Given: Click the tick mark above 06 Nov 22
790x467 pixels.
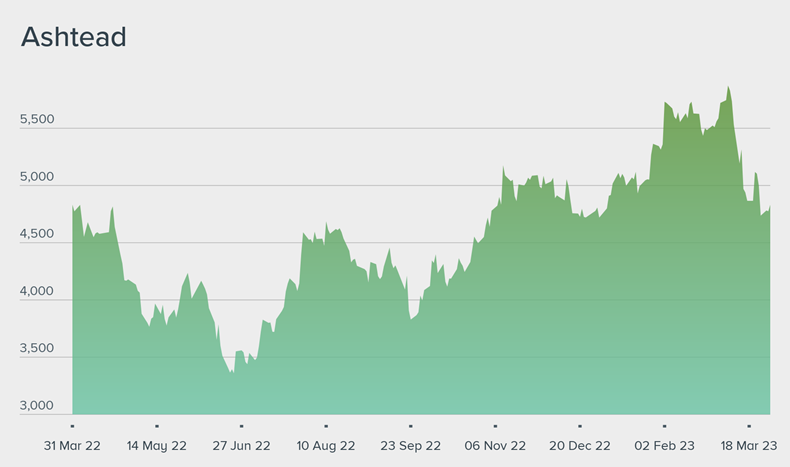Looking at the screenshot, I should tap(495, 425).
